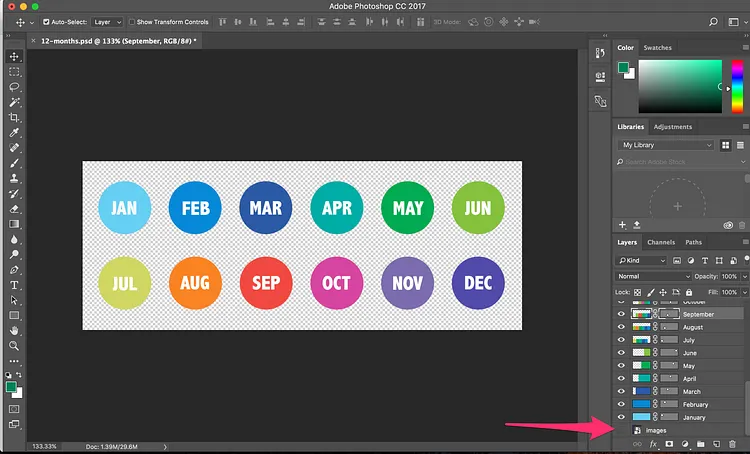Pick a hue on the spectrum slider

(737, 87)
